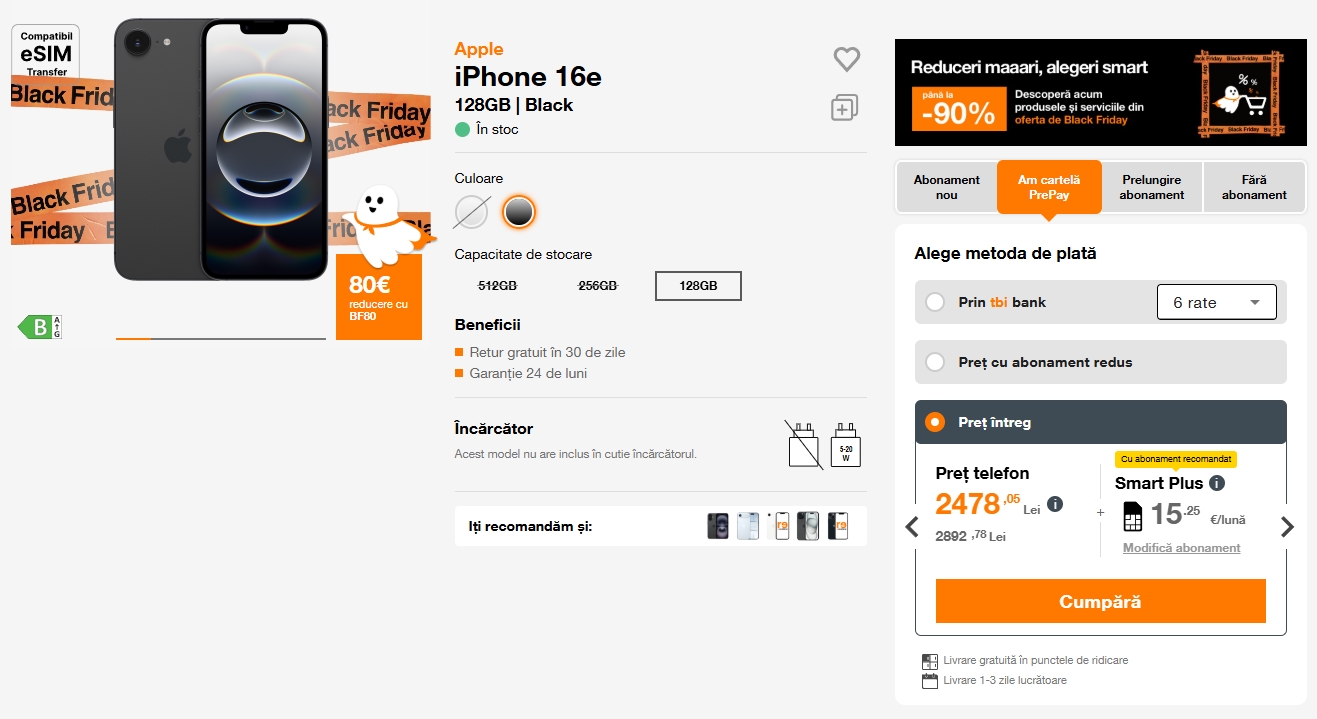Switch to Abonament nou tab

[946, 187]
